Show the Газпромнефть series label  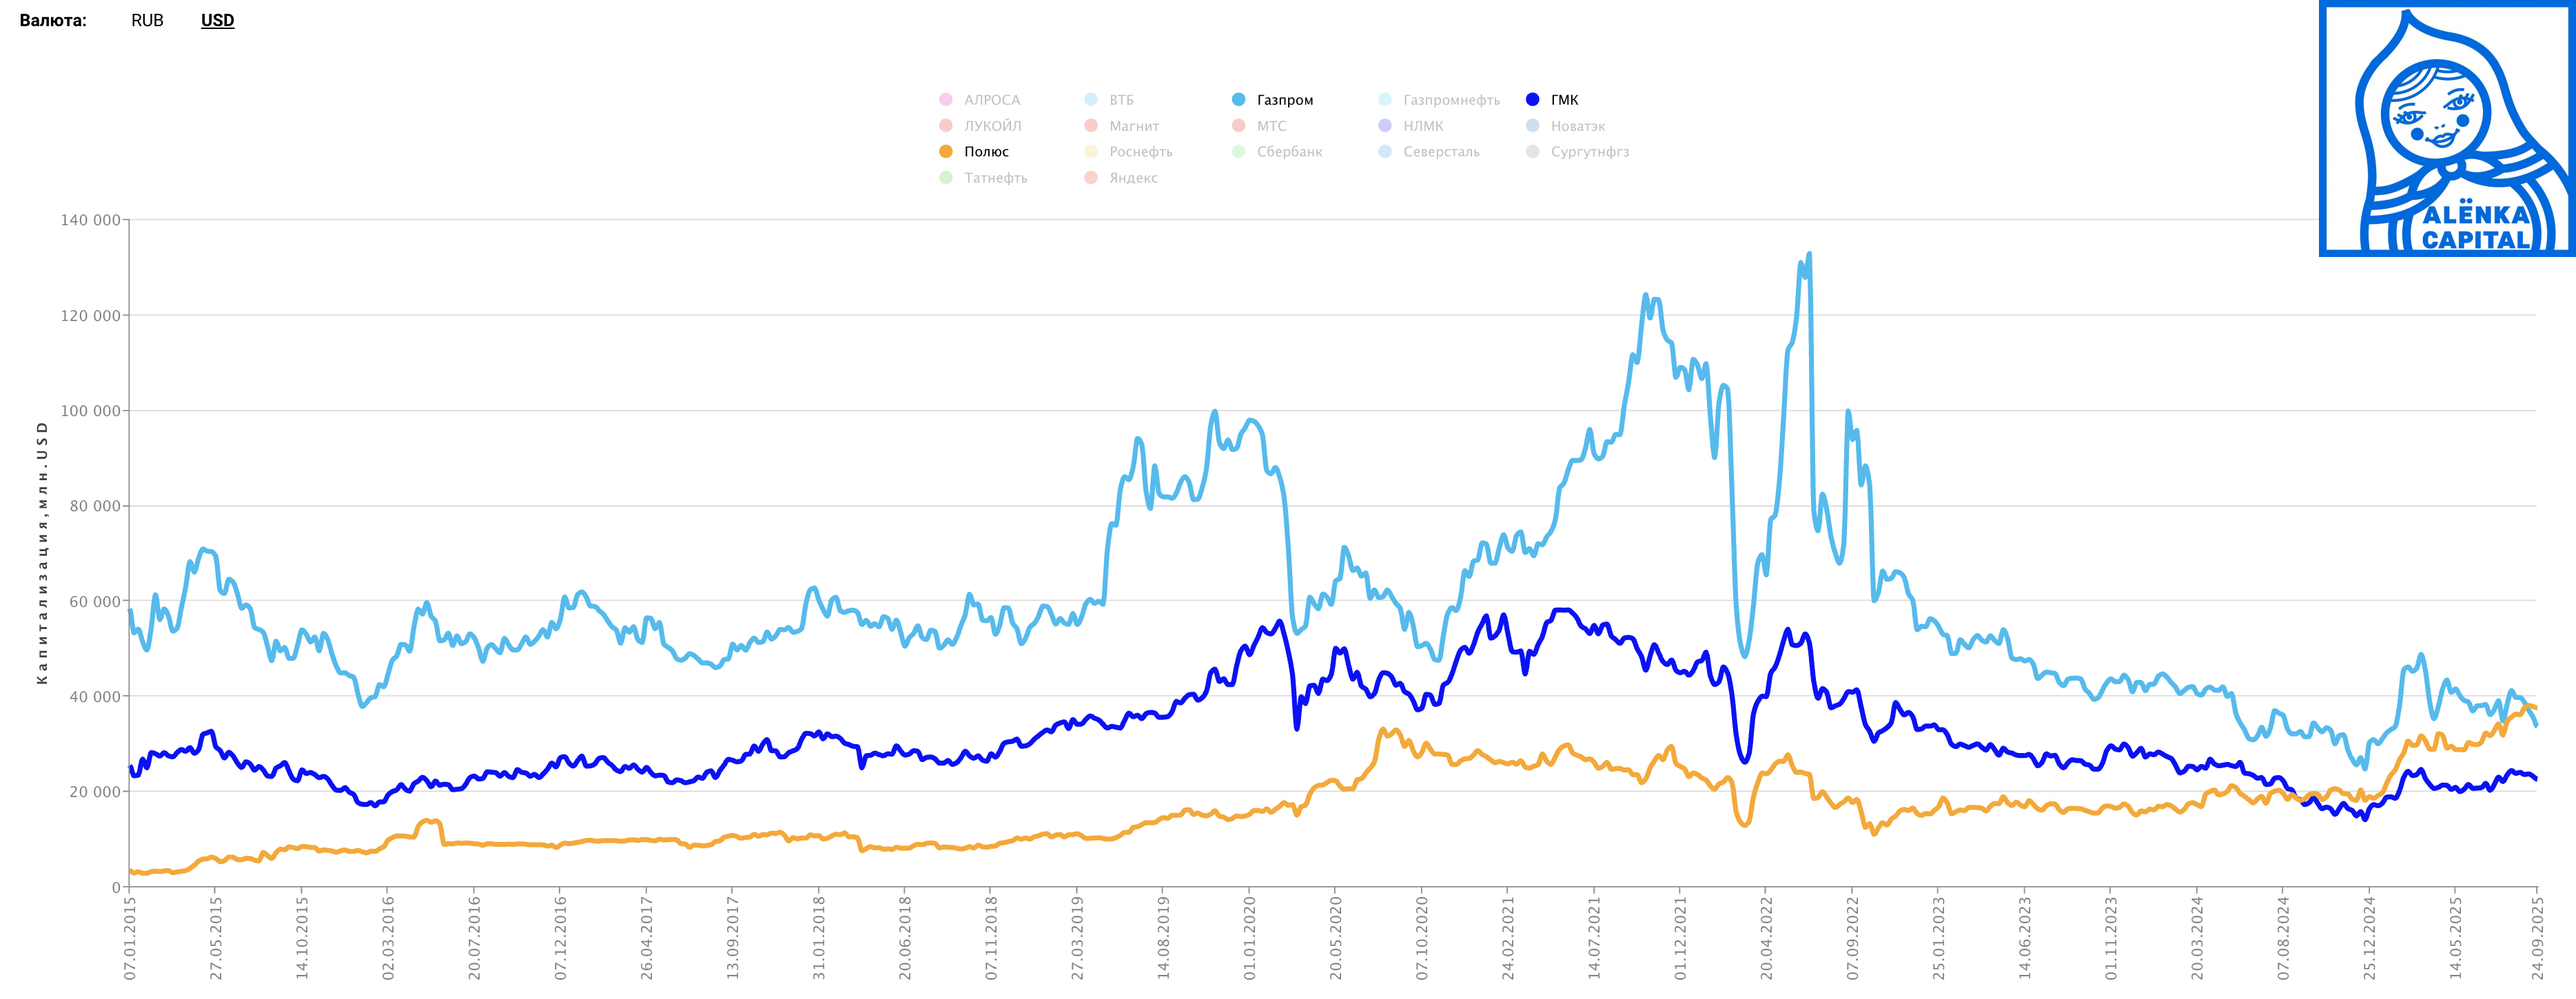point(1451,100)
